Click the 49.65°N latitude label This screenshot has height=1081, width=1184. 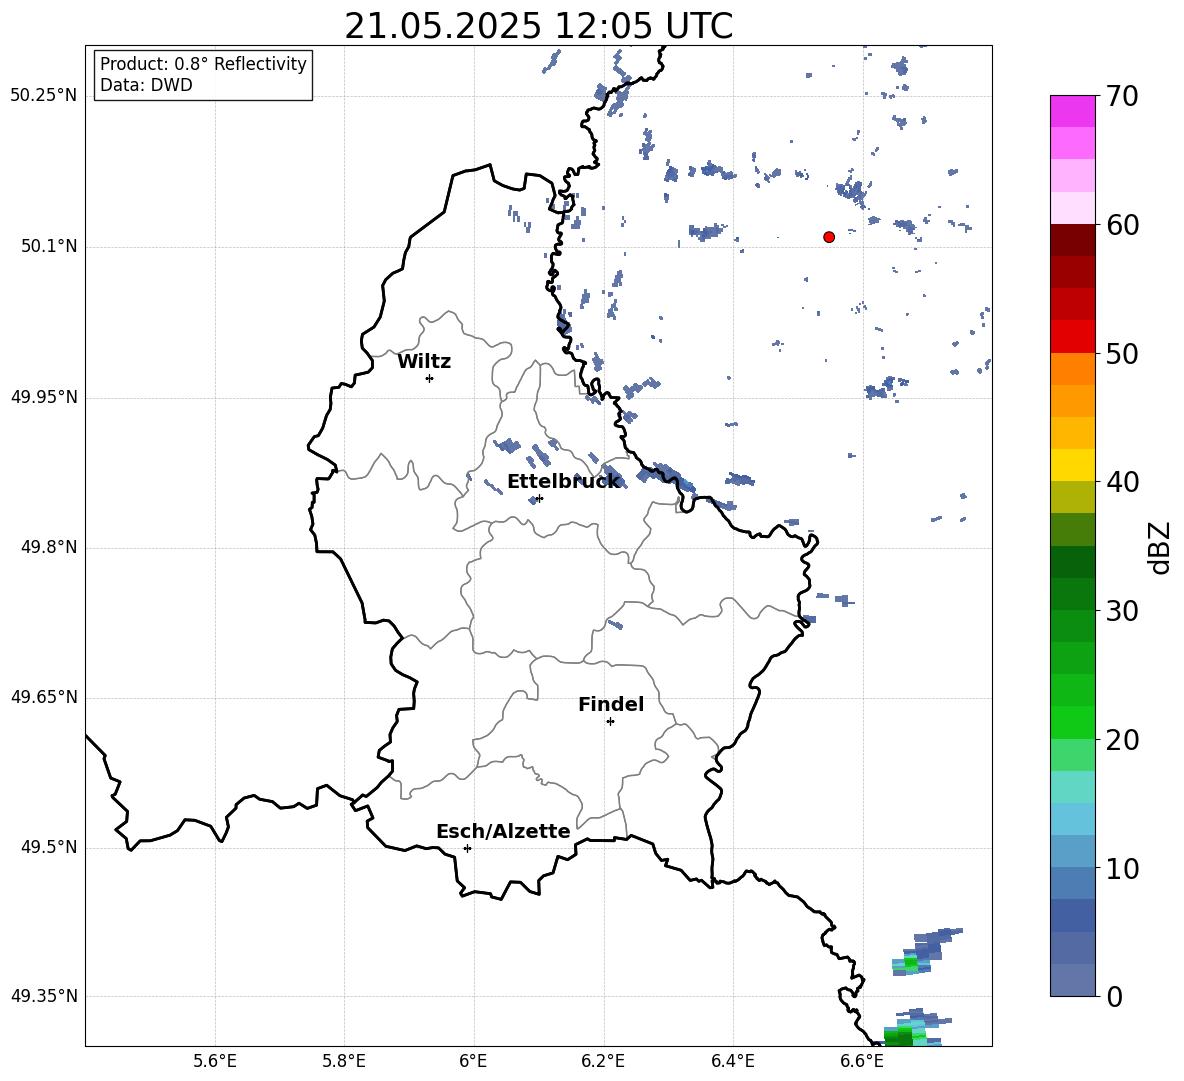[x=44, y=696]
